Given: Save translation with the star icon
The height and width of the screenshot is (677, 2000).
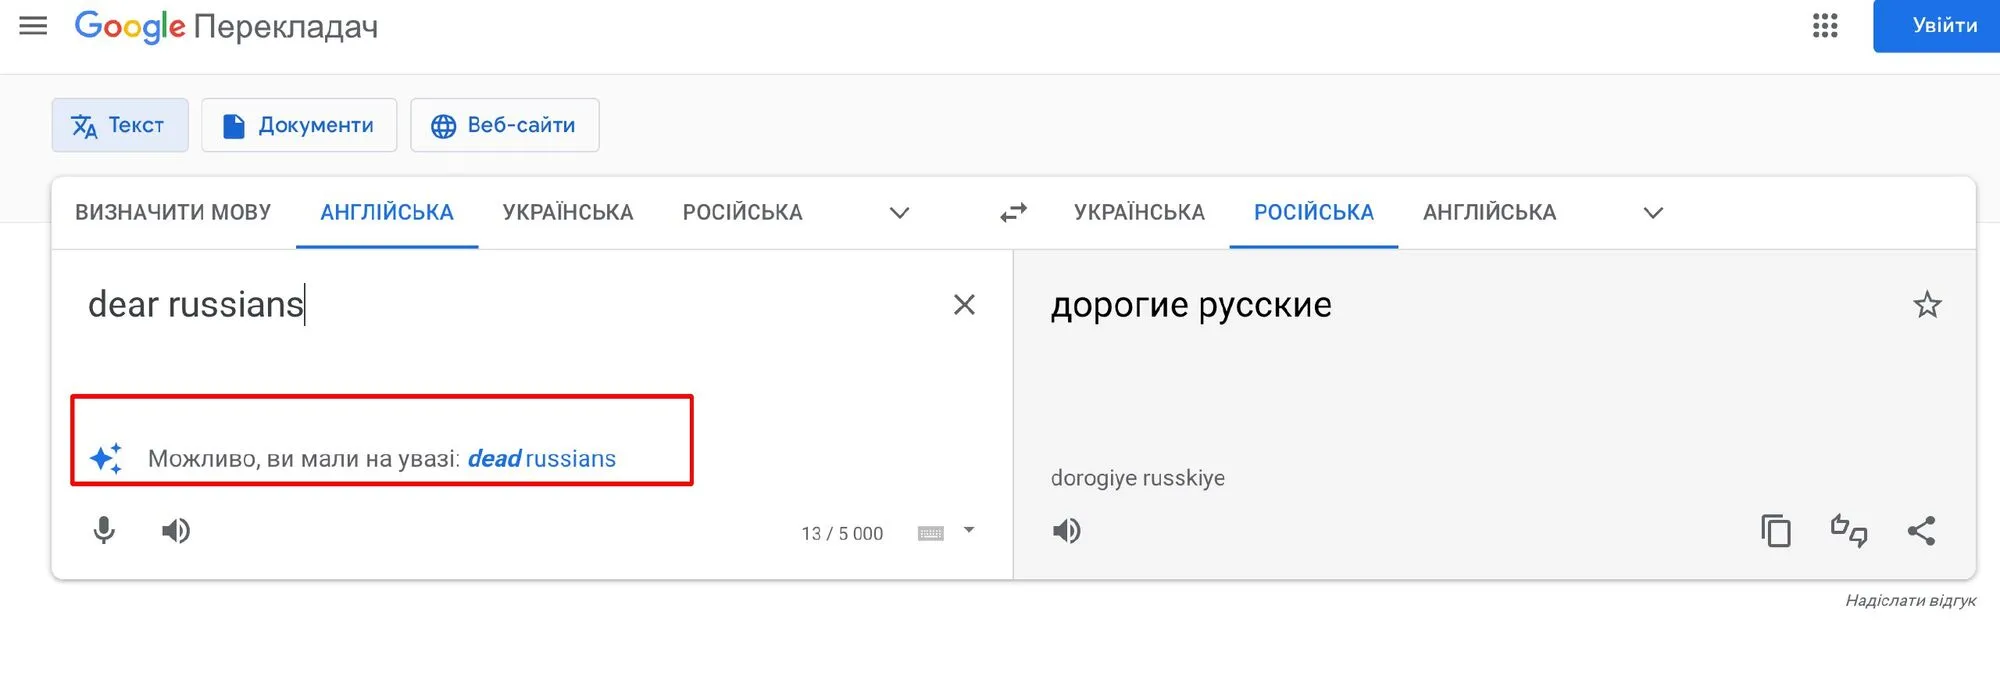Looking at the screenshot, I should 1927,305.
